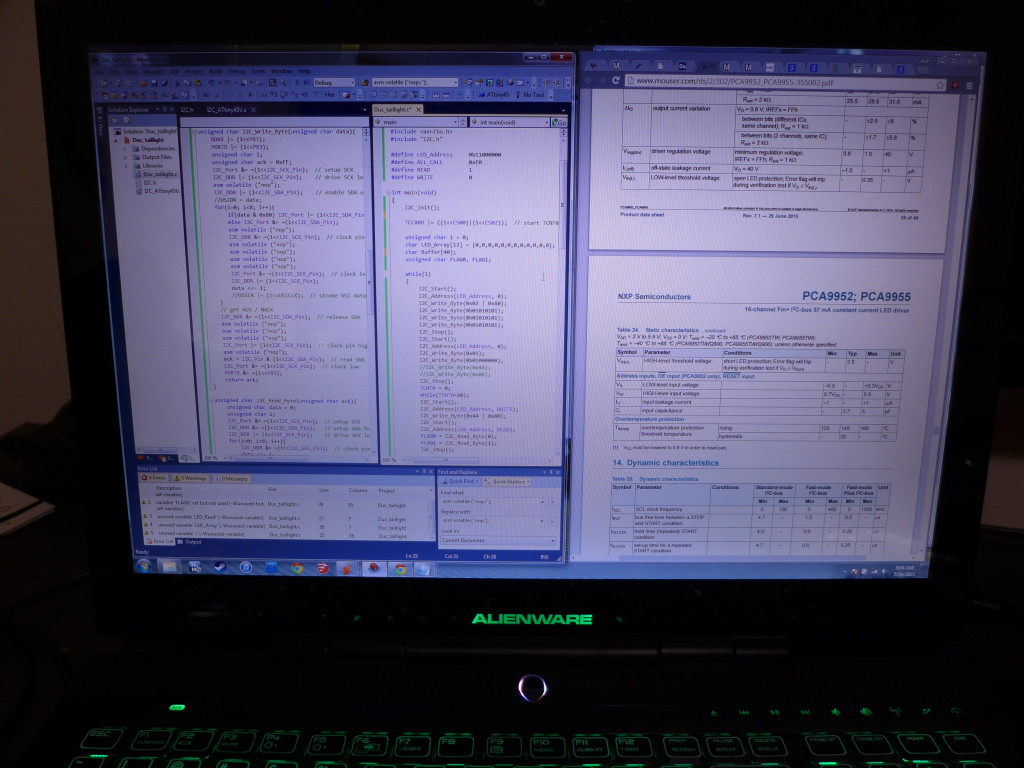
Task: Switch to the I2C.h editor tab
Action: coord(187,110)
